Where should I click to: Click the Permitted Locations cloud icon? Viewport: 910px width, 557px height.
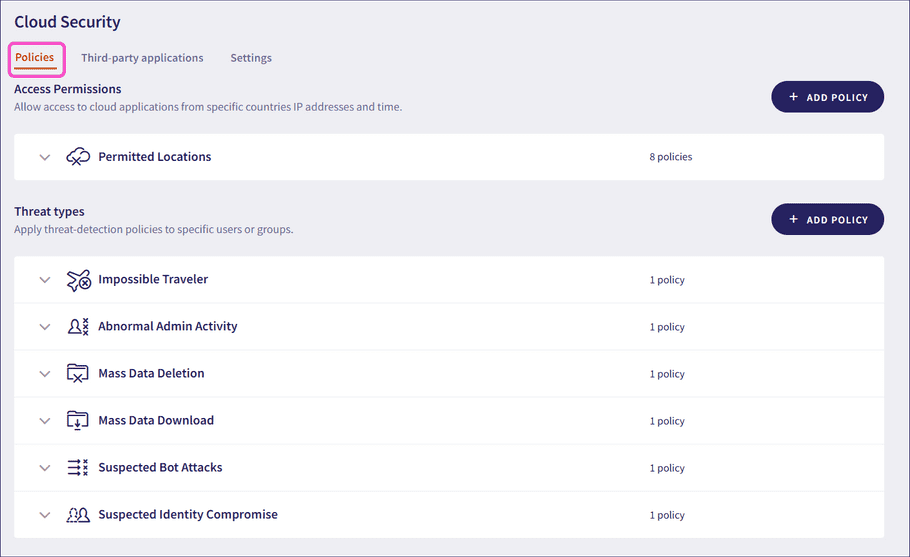click(78, 157)
